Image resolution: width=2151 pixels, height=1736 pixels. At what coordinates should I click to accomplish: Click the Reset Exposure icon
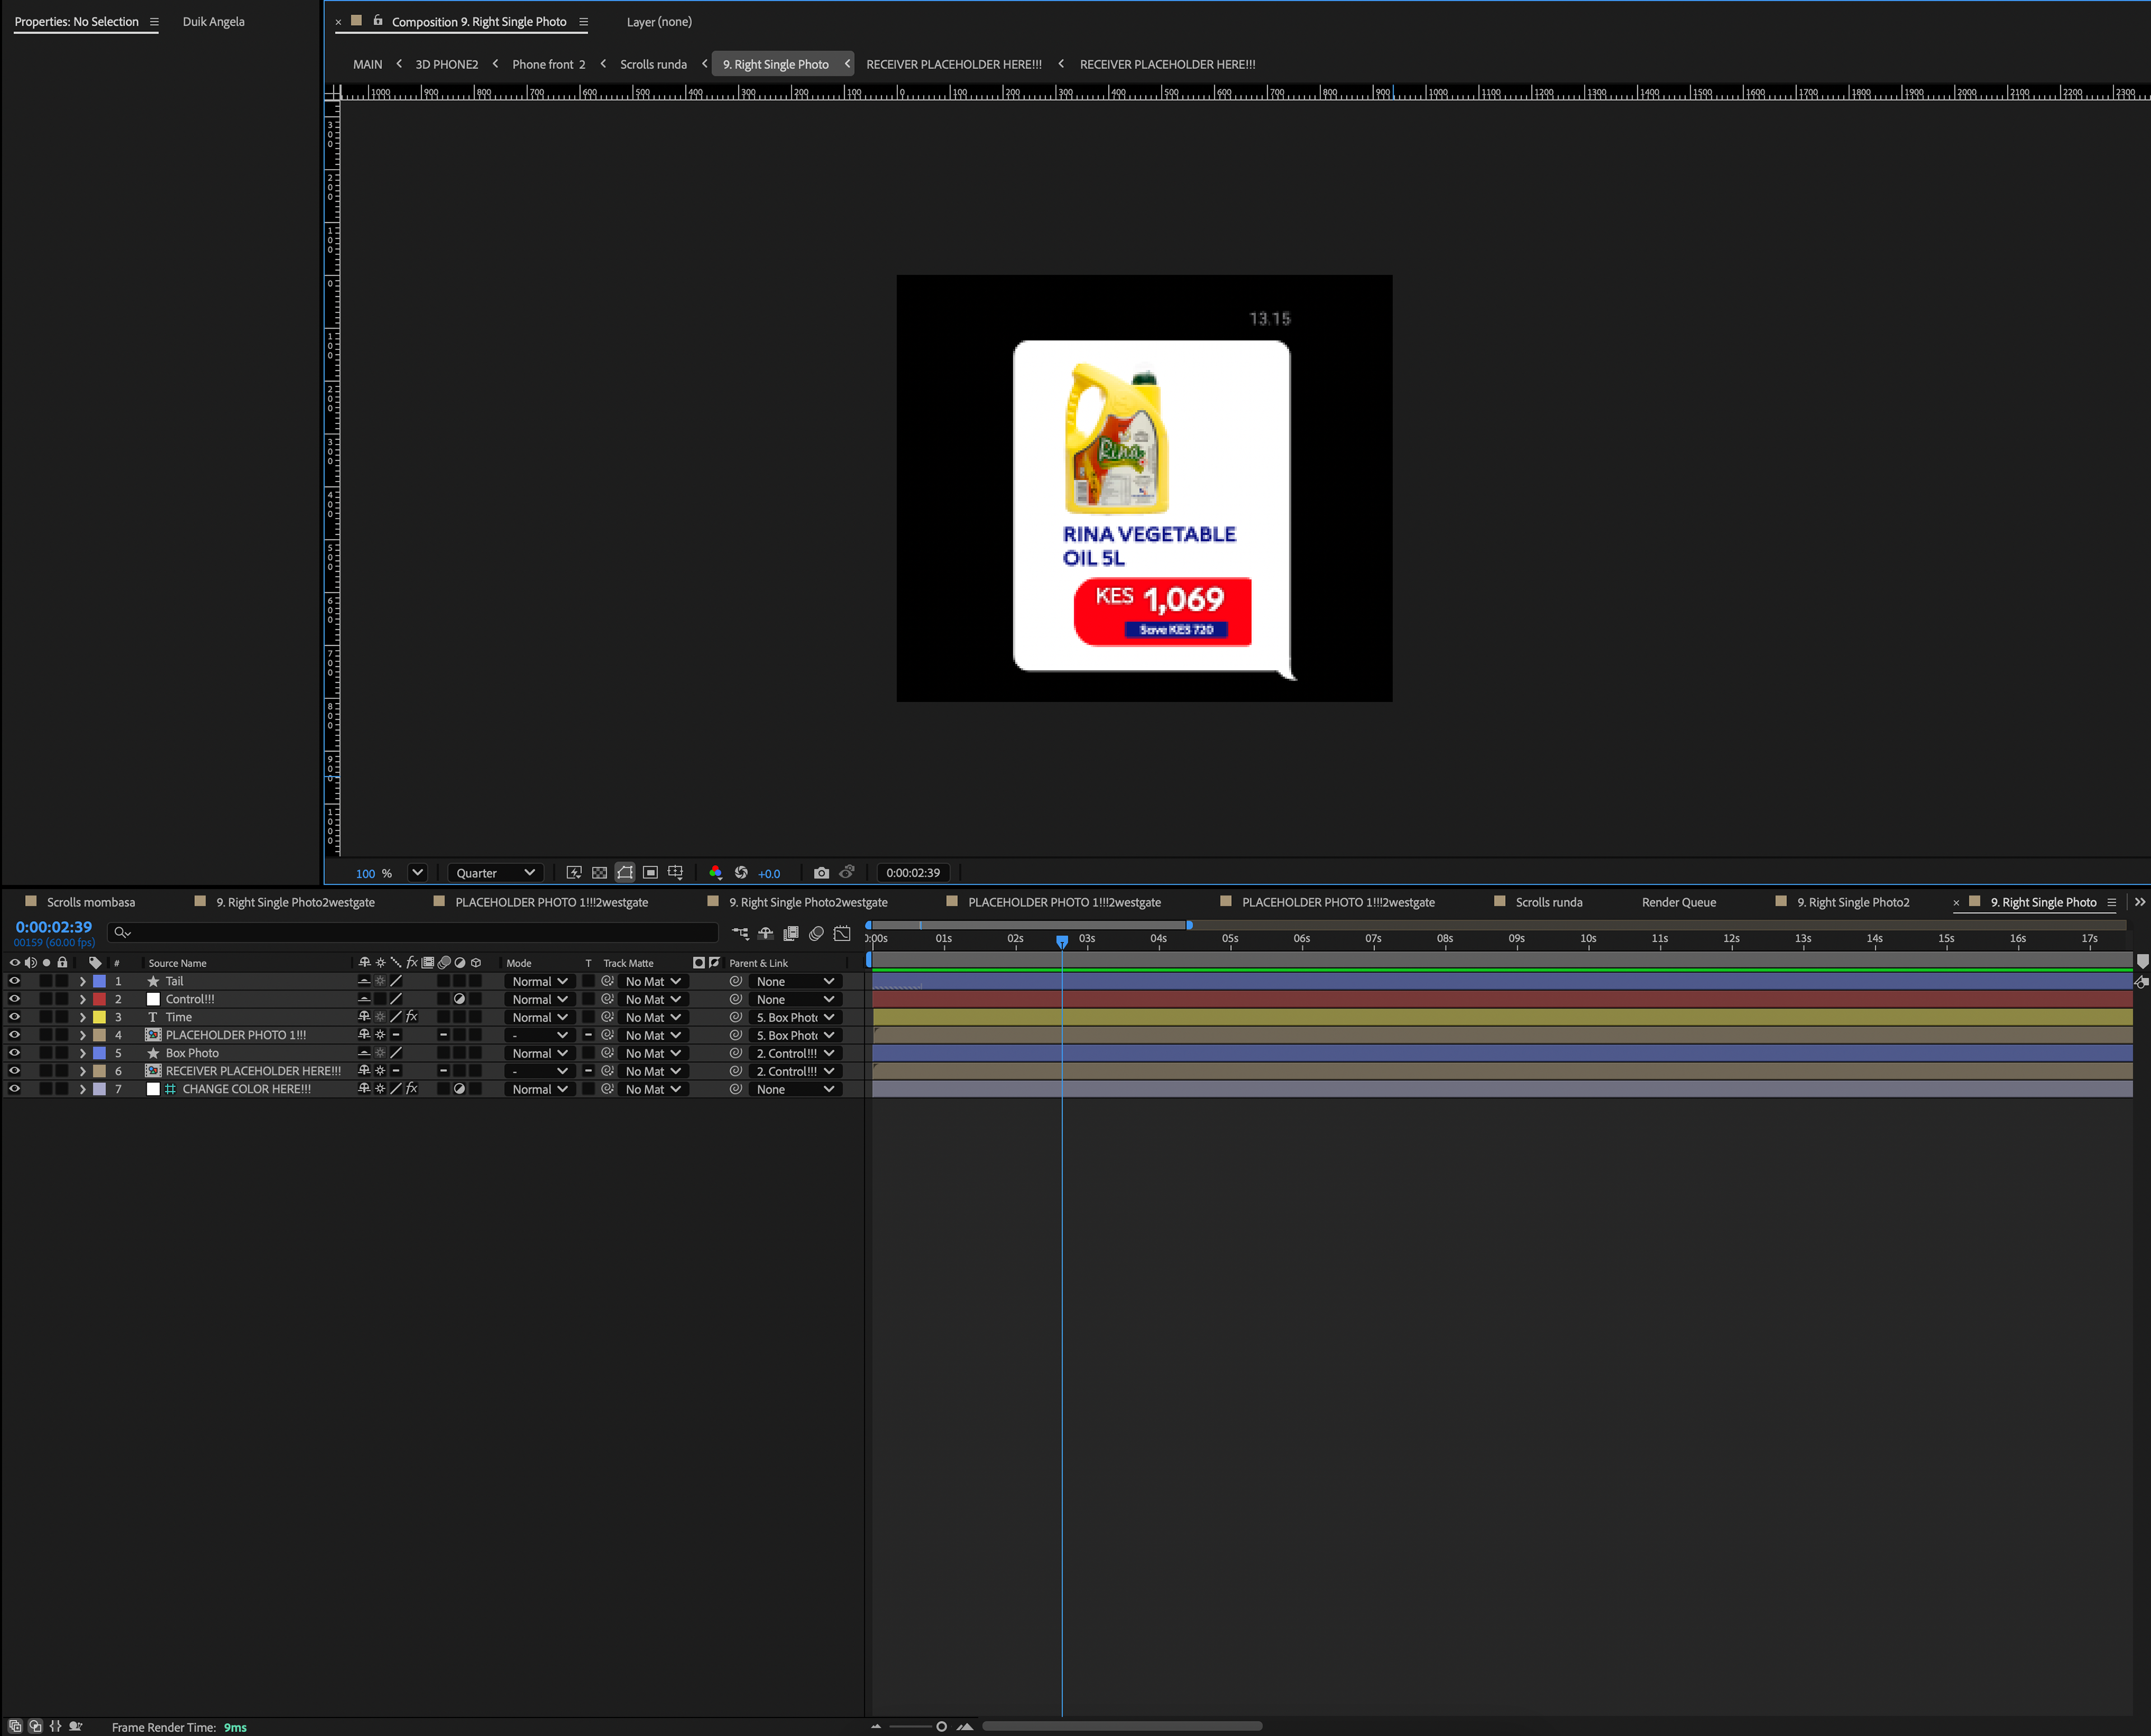pyautogui.click(x=741, y=872)
